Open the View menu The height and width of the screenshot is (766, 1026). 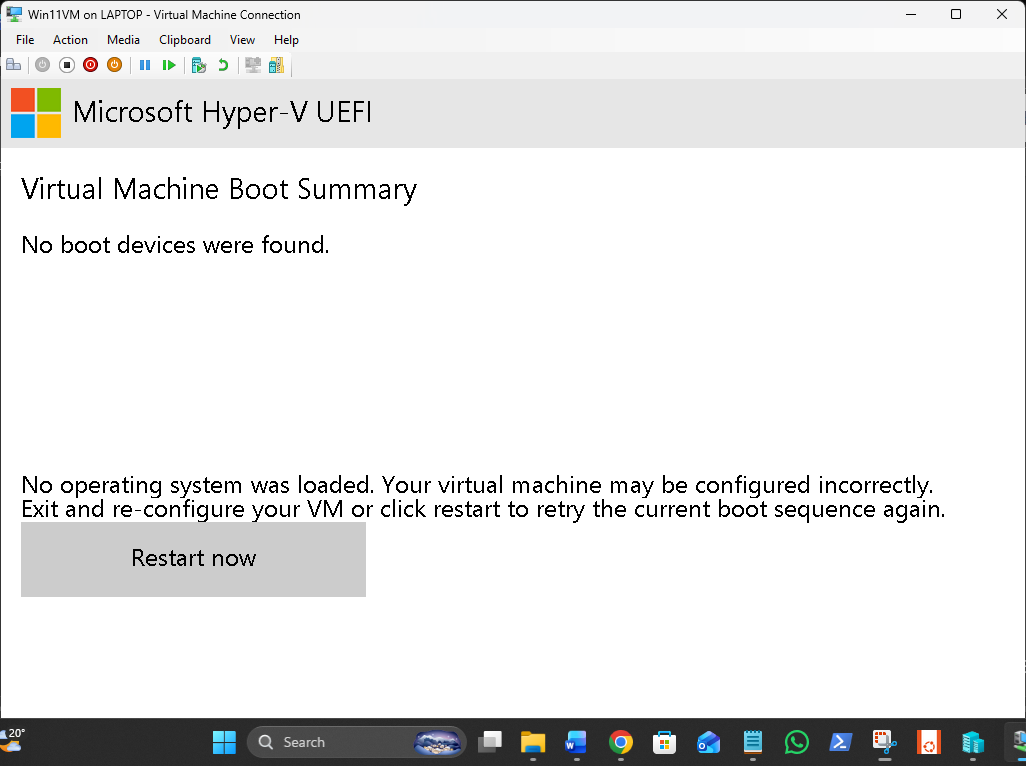242,40
